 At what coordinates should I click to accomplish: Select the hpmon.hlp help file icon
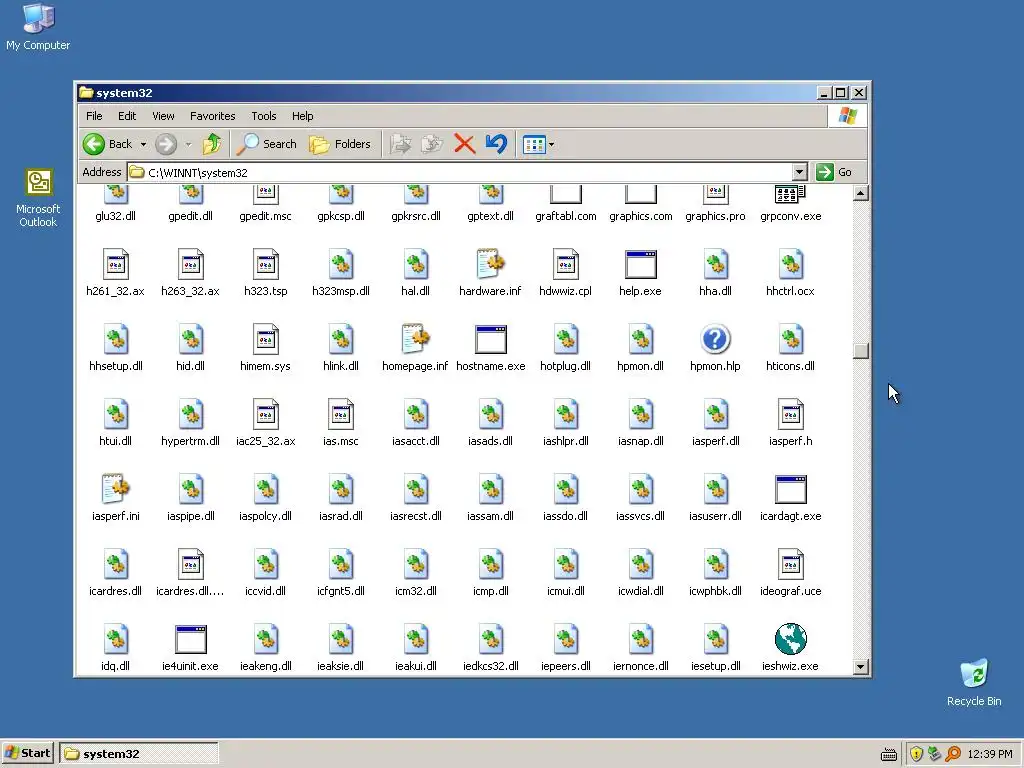click(x=715, y=340)
